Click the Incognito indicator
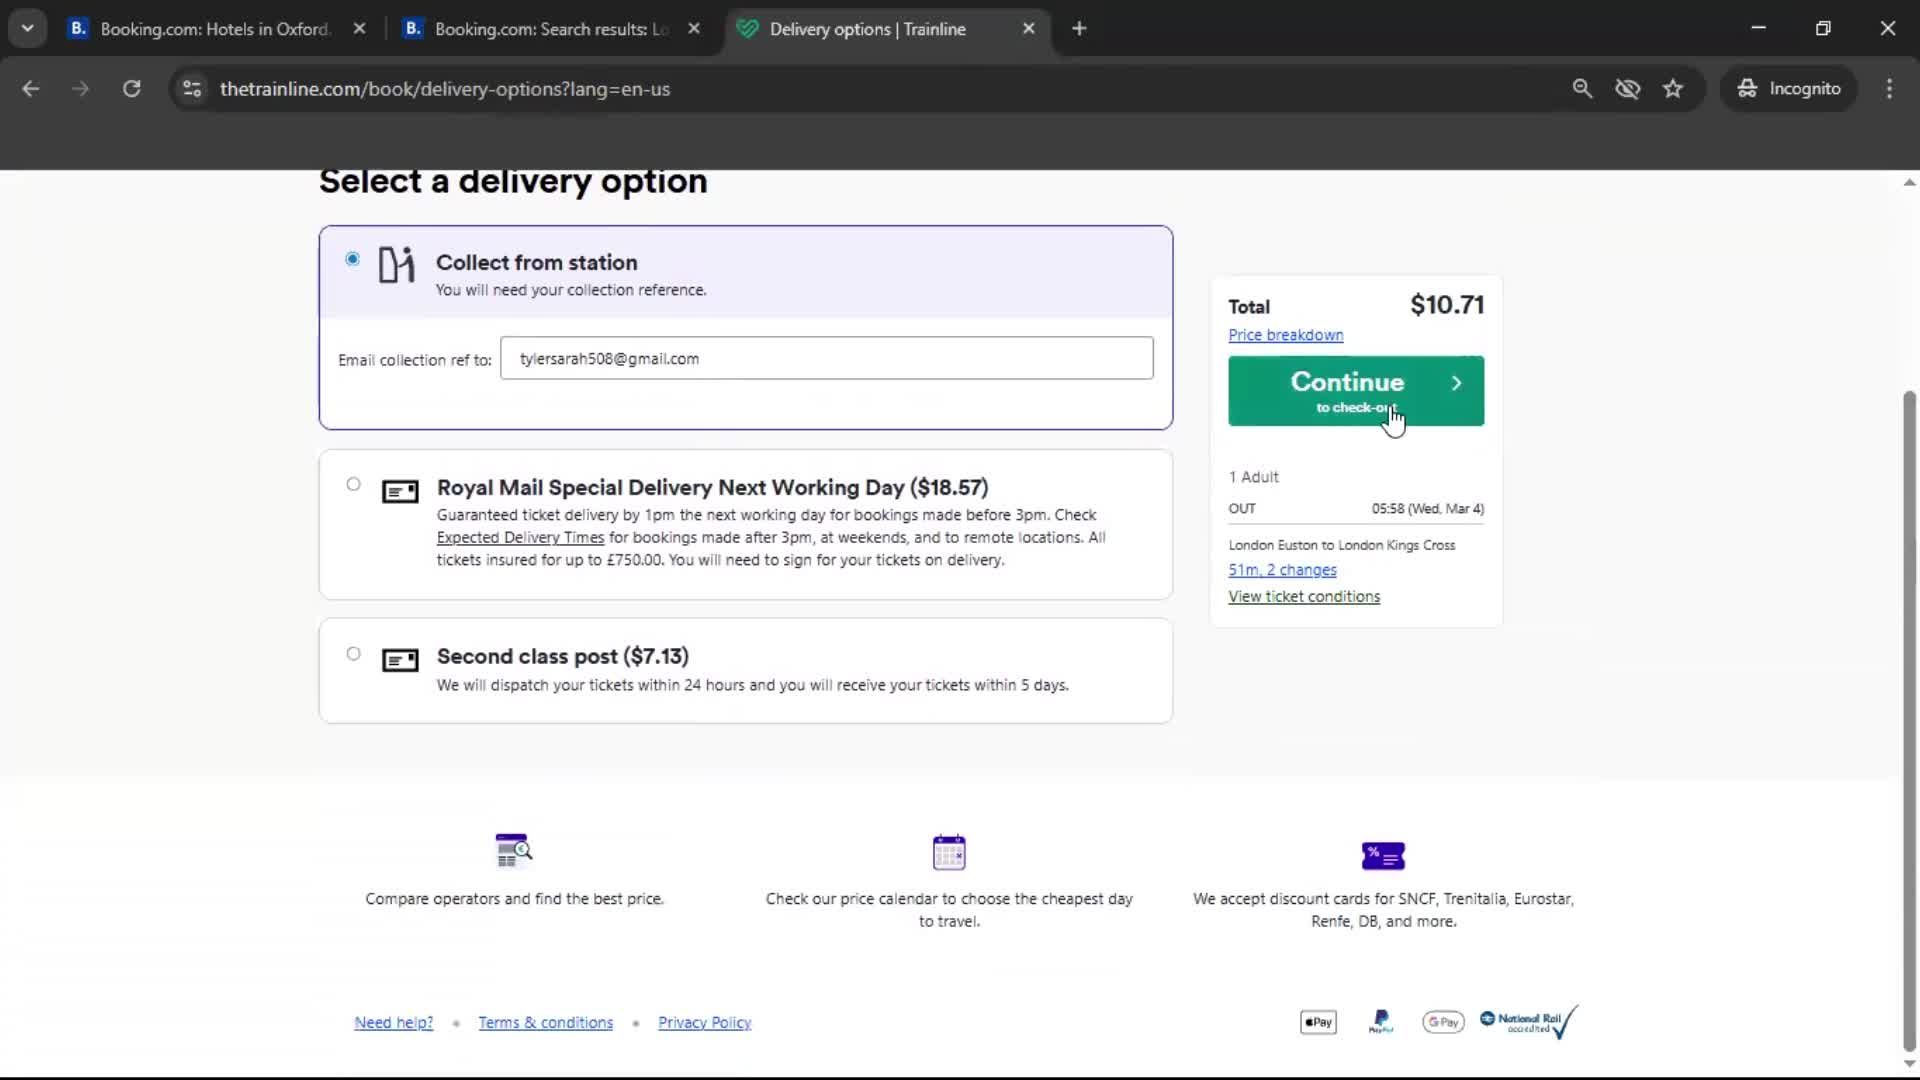This screenshot has width=1920, height=1080. [1789, 88]
